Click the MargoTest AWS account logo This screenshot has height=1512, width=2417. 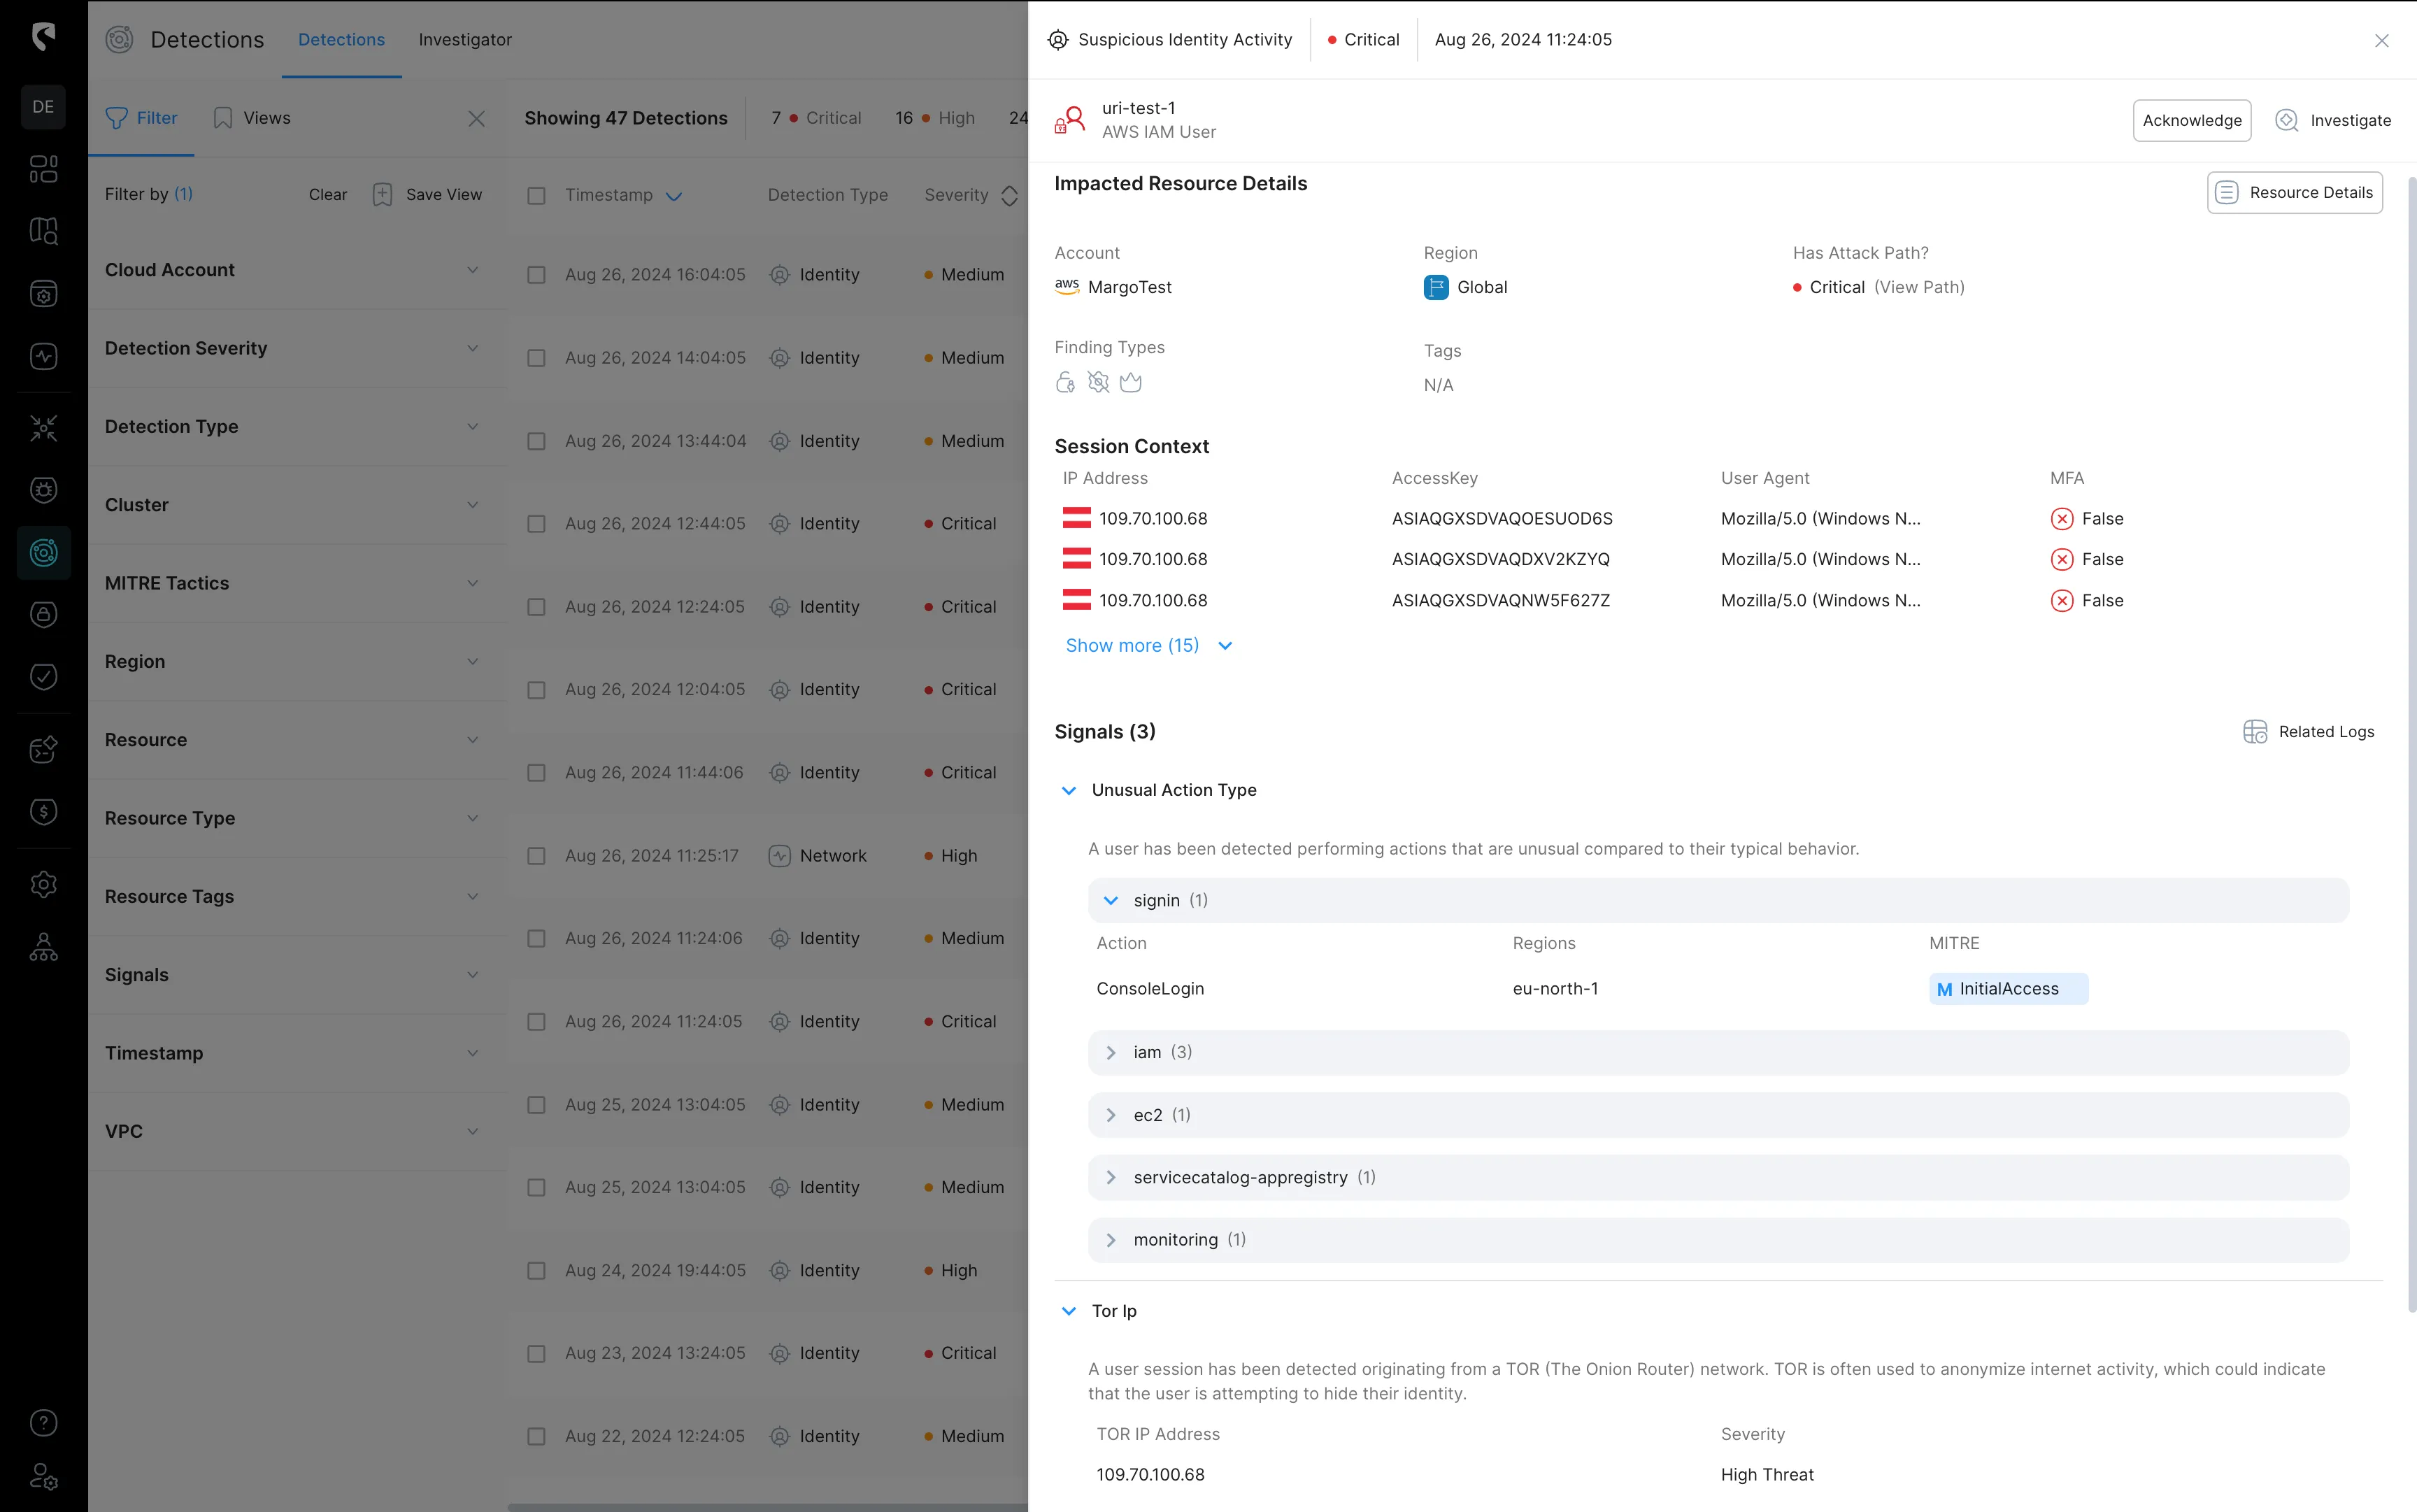(1067, 286)
